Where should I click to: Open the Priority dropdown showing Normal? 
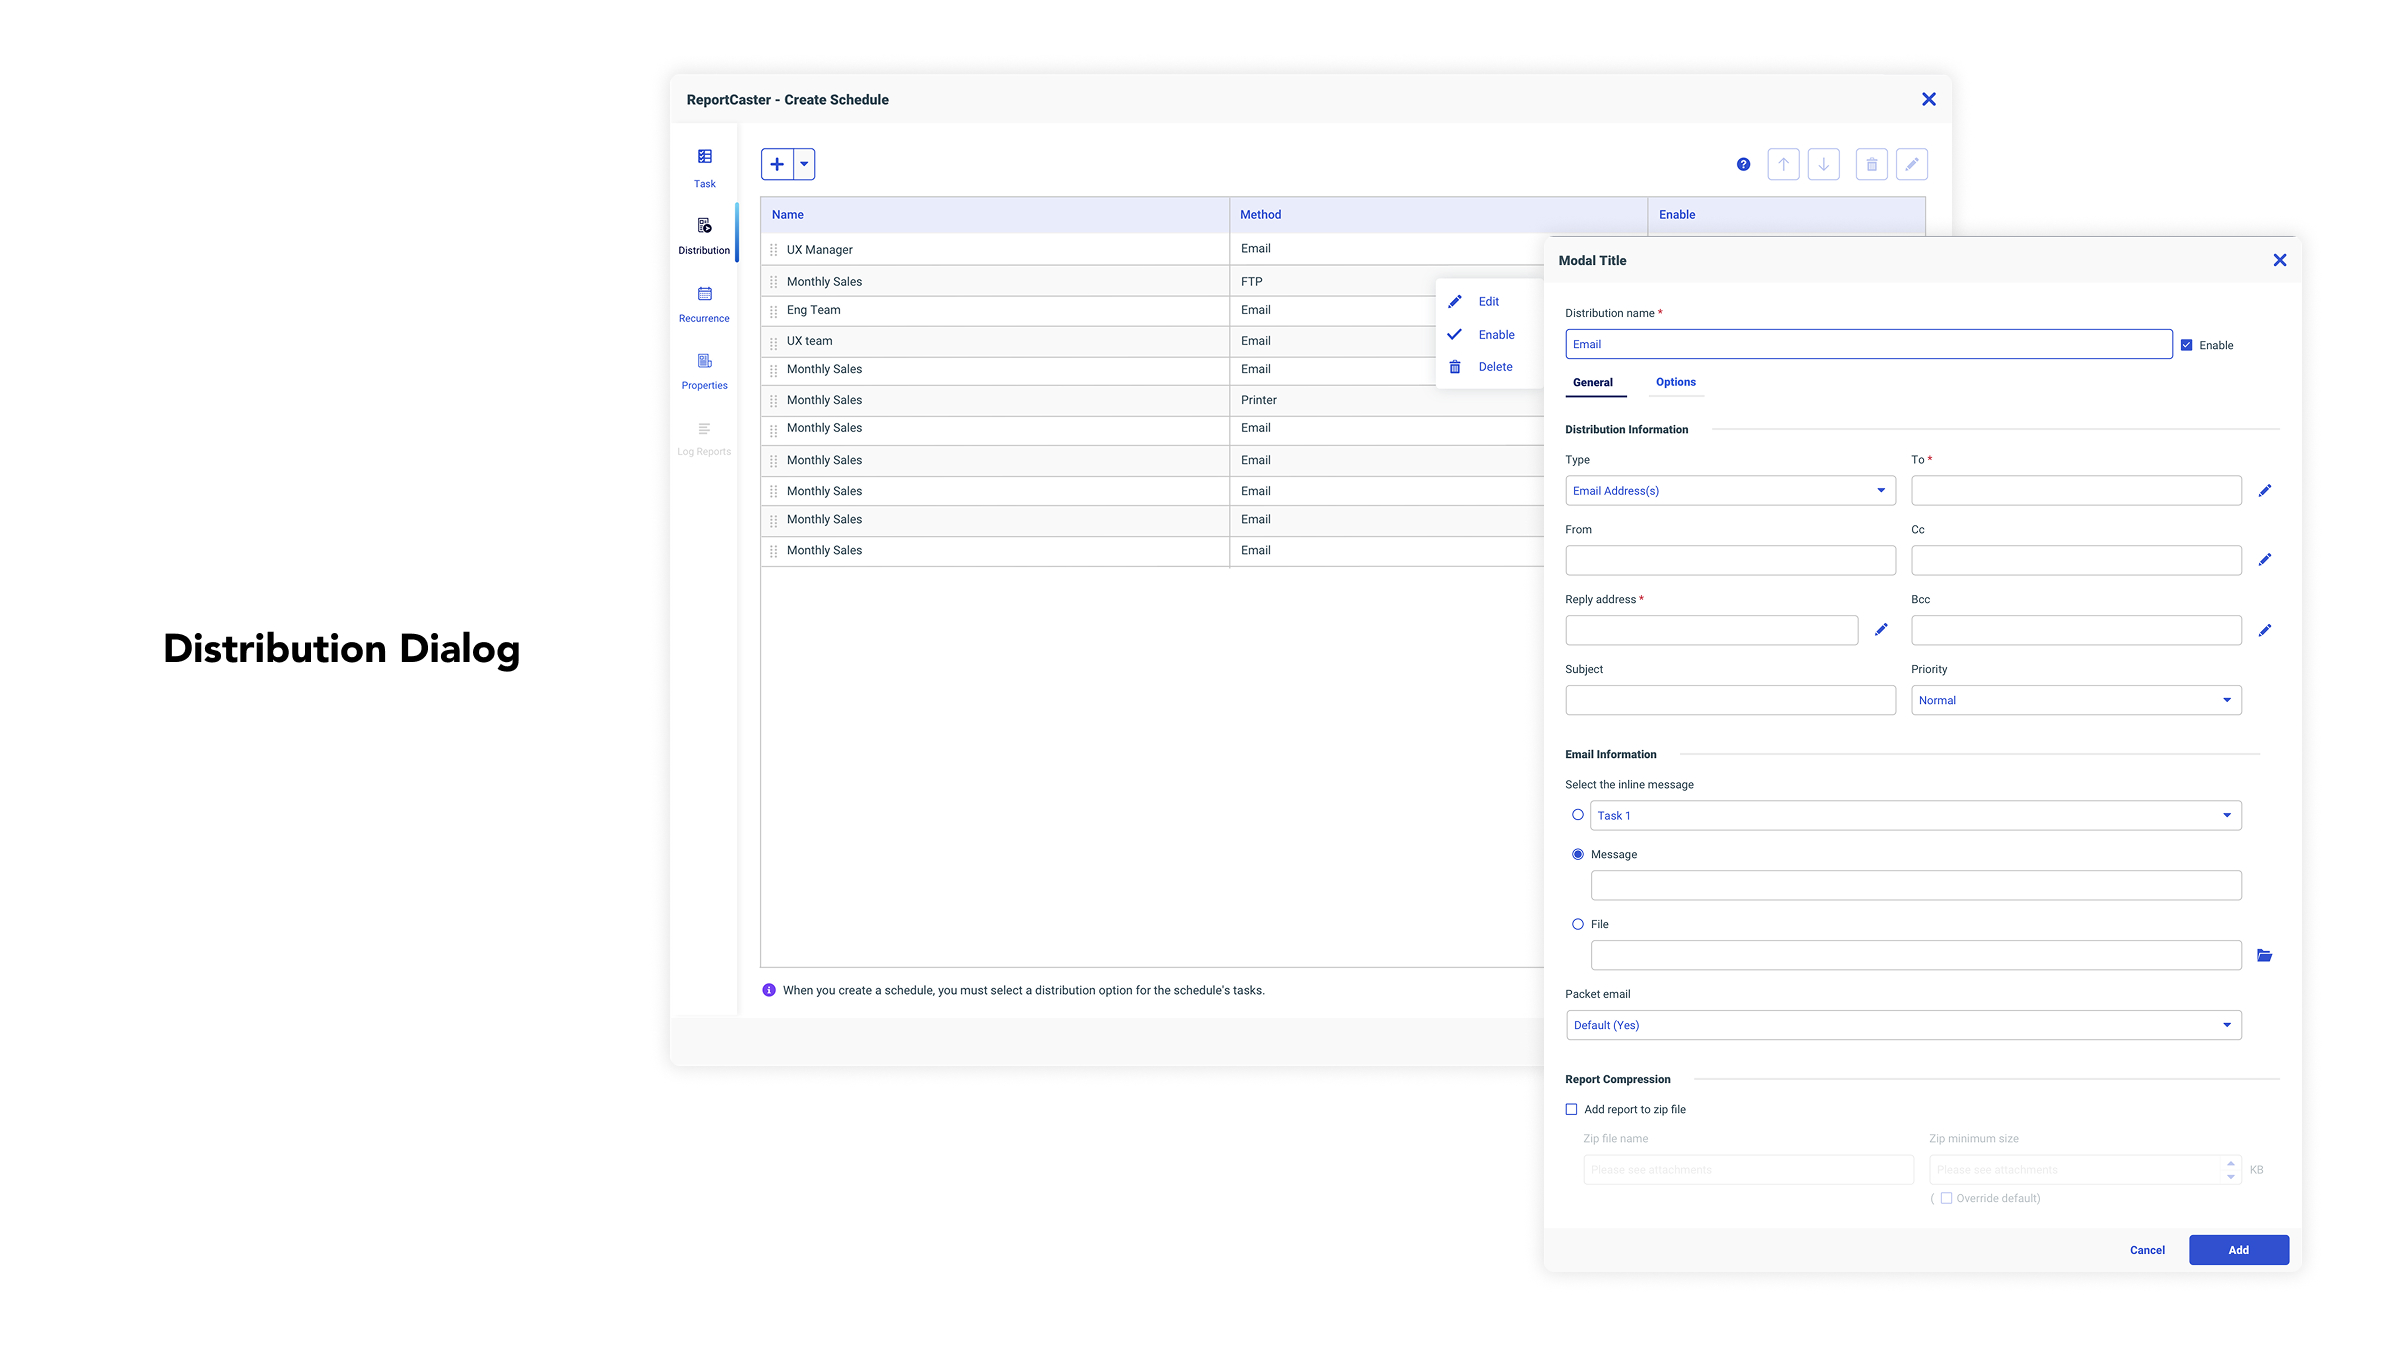(2076, 700)
